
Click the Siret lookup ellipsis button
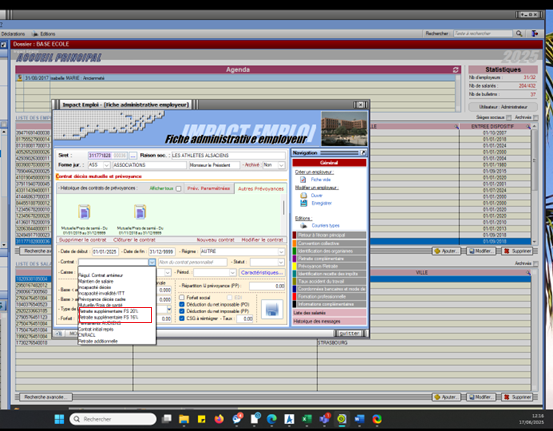coord(133,156)
